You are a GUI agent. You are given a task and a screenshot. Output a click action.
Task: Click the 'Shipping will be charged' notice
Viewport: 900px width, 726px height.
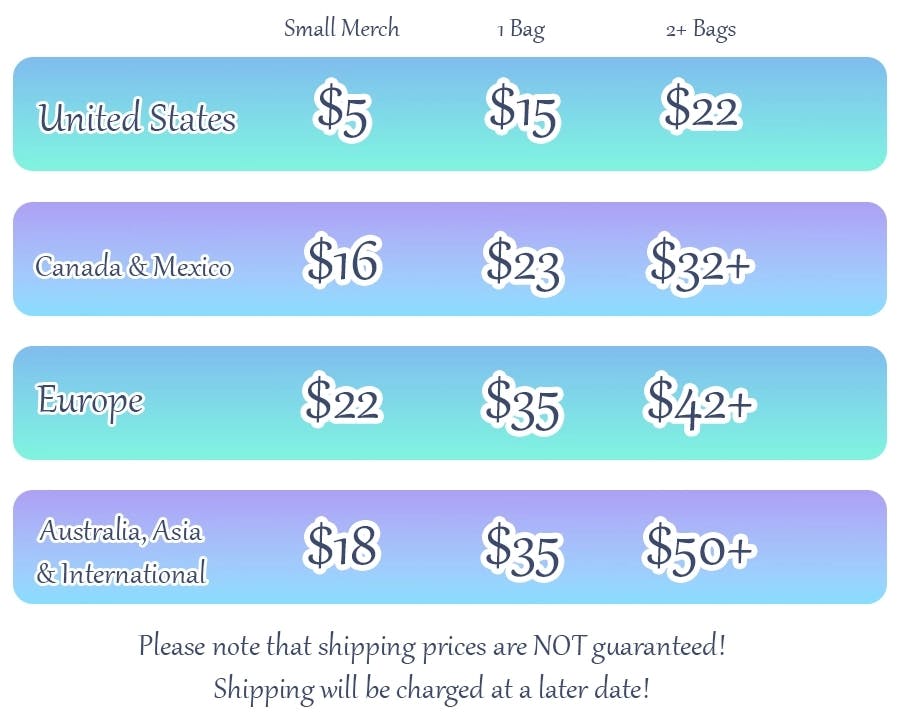click(x=432, y=689)
